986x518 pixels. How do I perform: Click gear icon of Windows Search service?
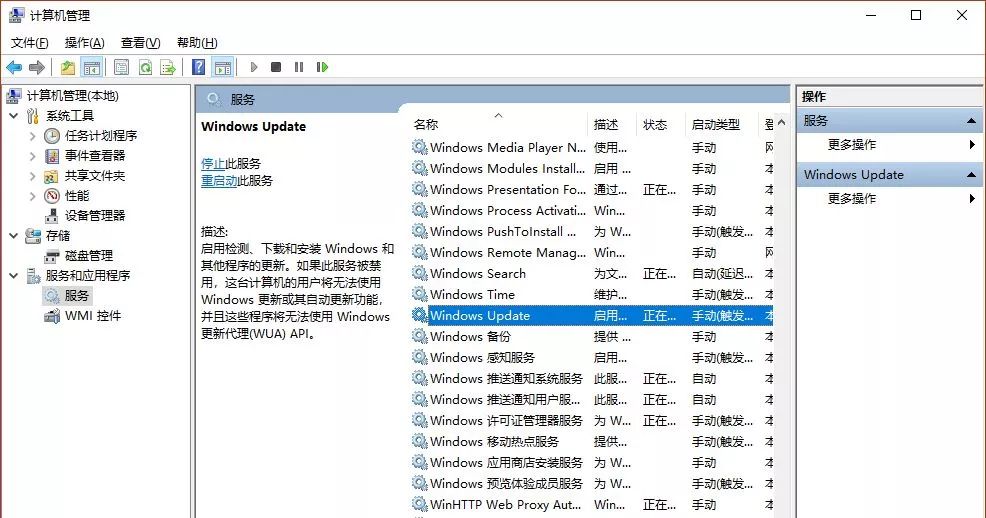pyautogui.click(x=419, y=273)
